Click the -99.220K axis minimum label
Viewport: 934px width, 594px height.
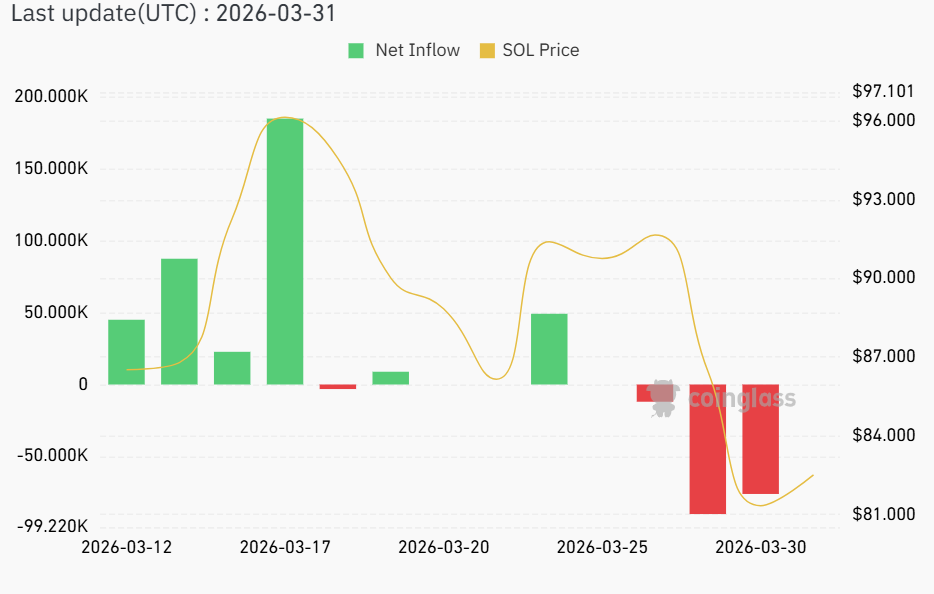pyautogui.click(x=51, y=527)
